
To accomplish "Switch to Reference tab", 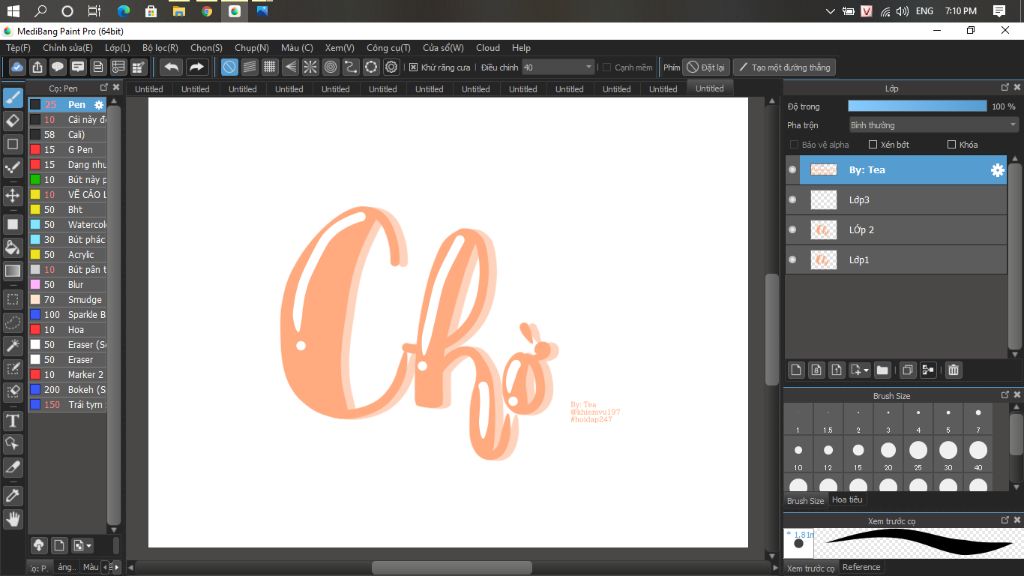I will coord(861,567).
